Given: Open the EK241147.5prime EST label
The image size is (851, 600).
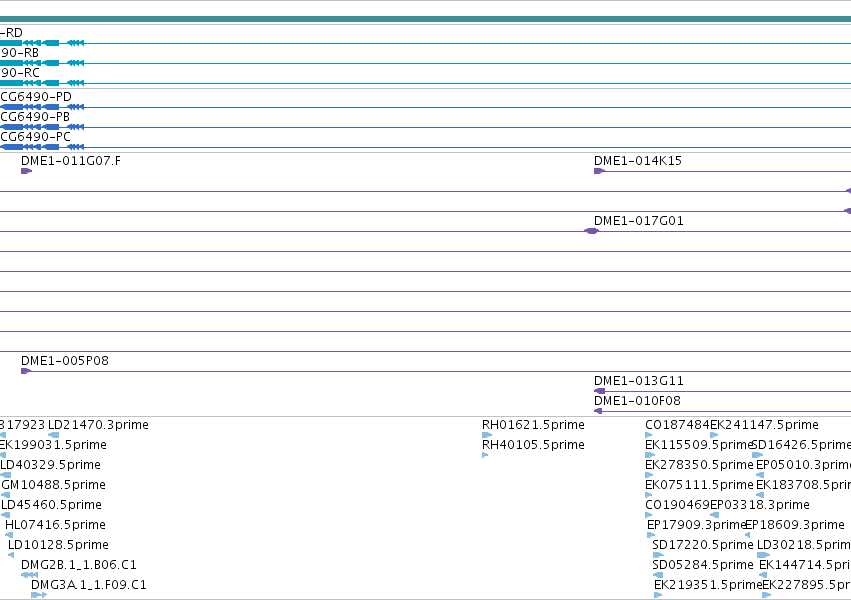Looking at the screenshot, I should coord(764,425).
